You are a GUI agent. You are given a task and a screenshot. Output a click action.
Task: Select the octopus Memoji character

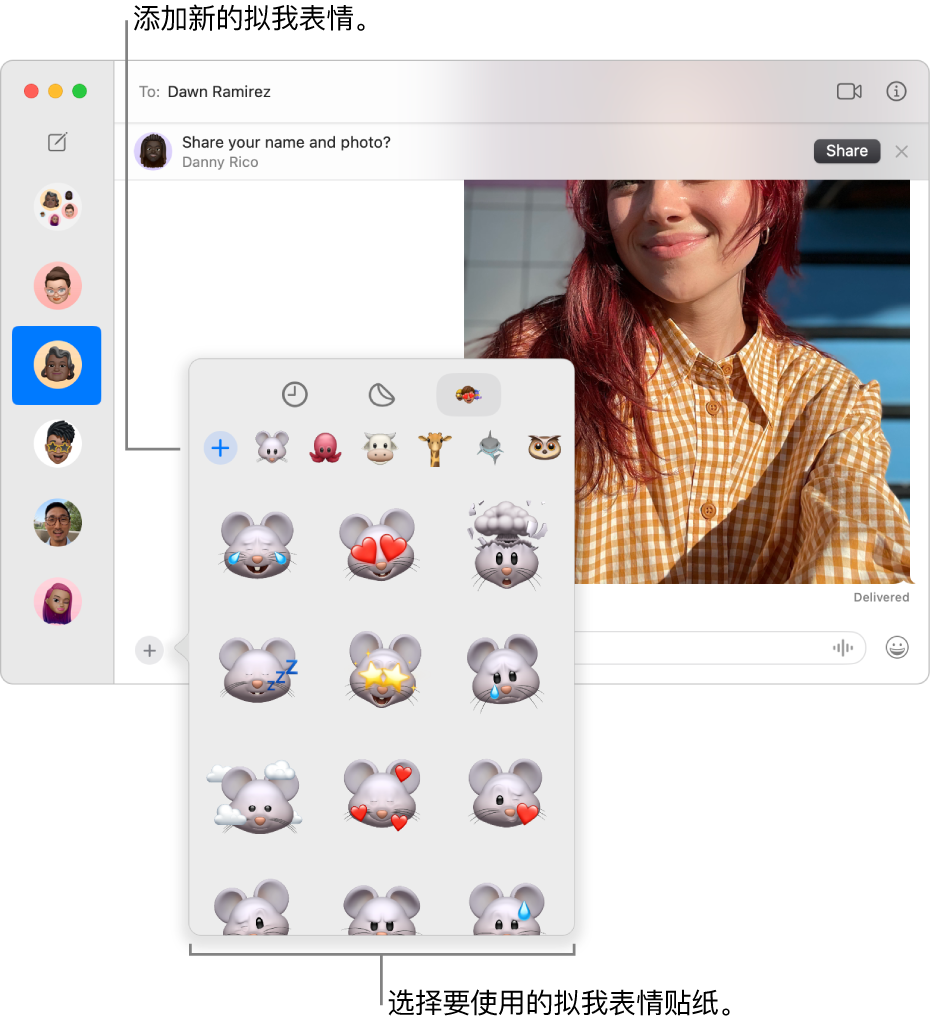pyautogui.click(x=326, y=448)
